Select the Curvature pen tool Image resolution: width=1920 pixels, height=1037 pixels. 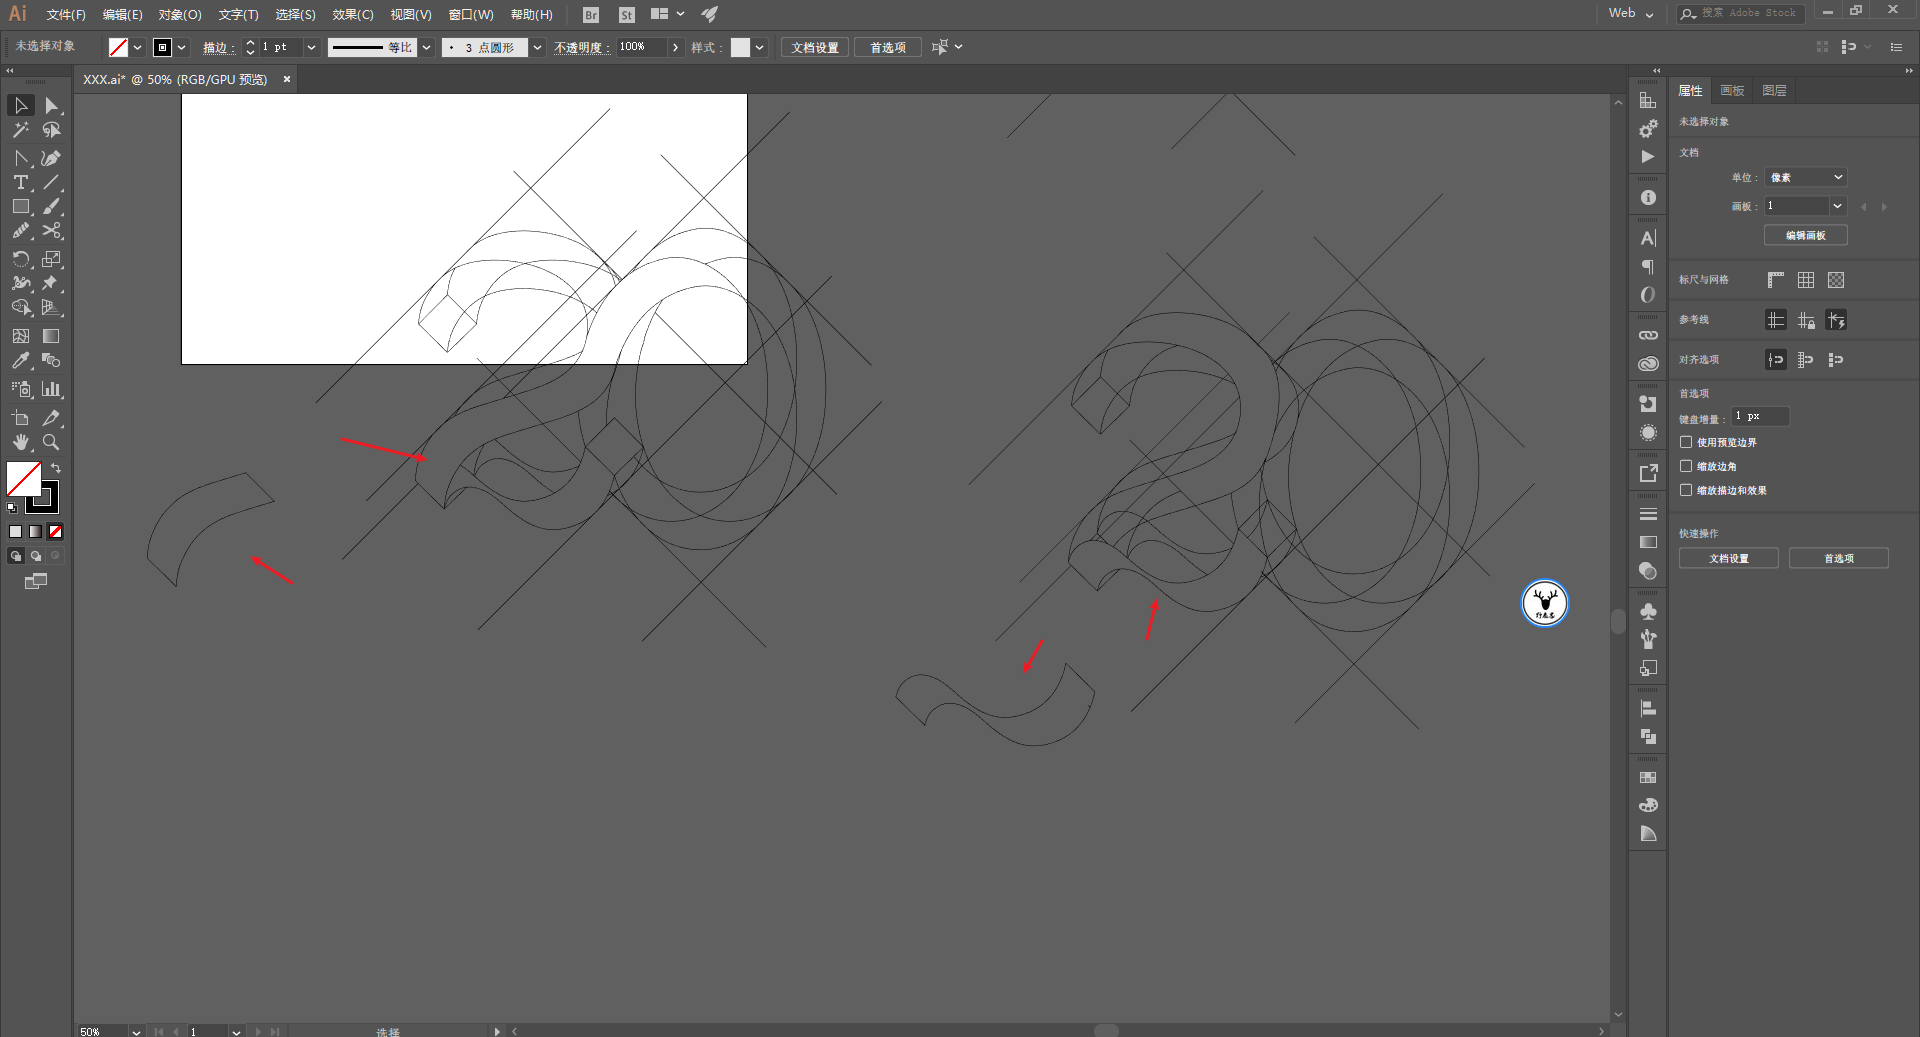[52, 158]
